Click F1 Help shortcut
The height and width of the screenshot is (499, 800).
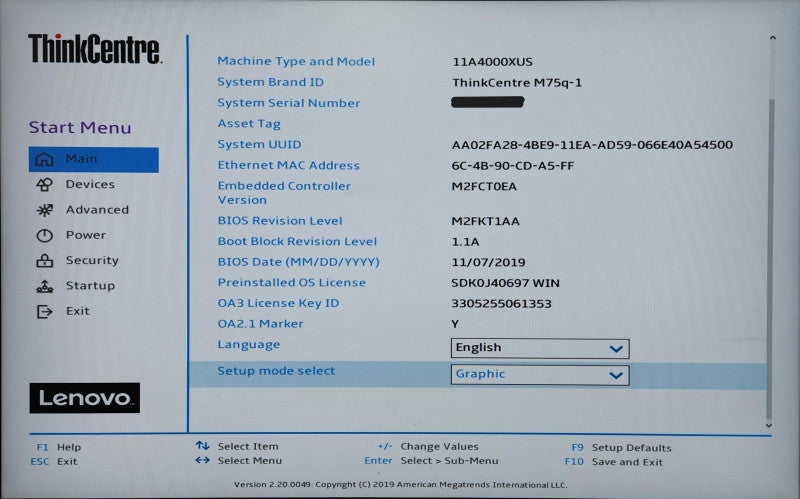[x=59, y=447]
